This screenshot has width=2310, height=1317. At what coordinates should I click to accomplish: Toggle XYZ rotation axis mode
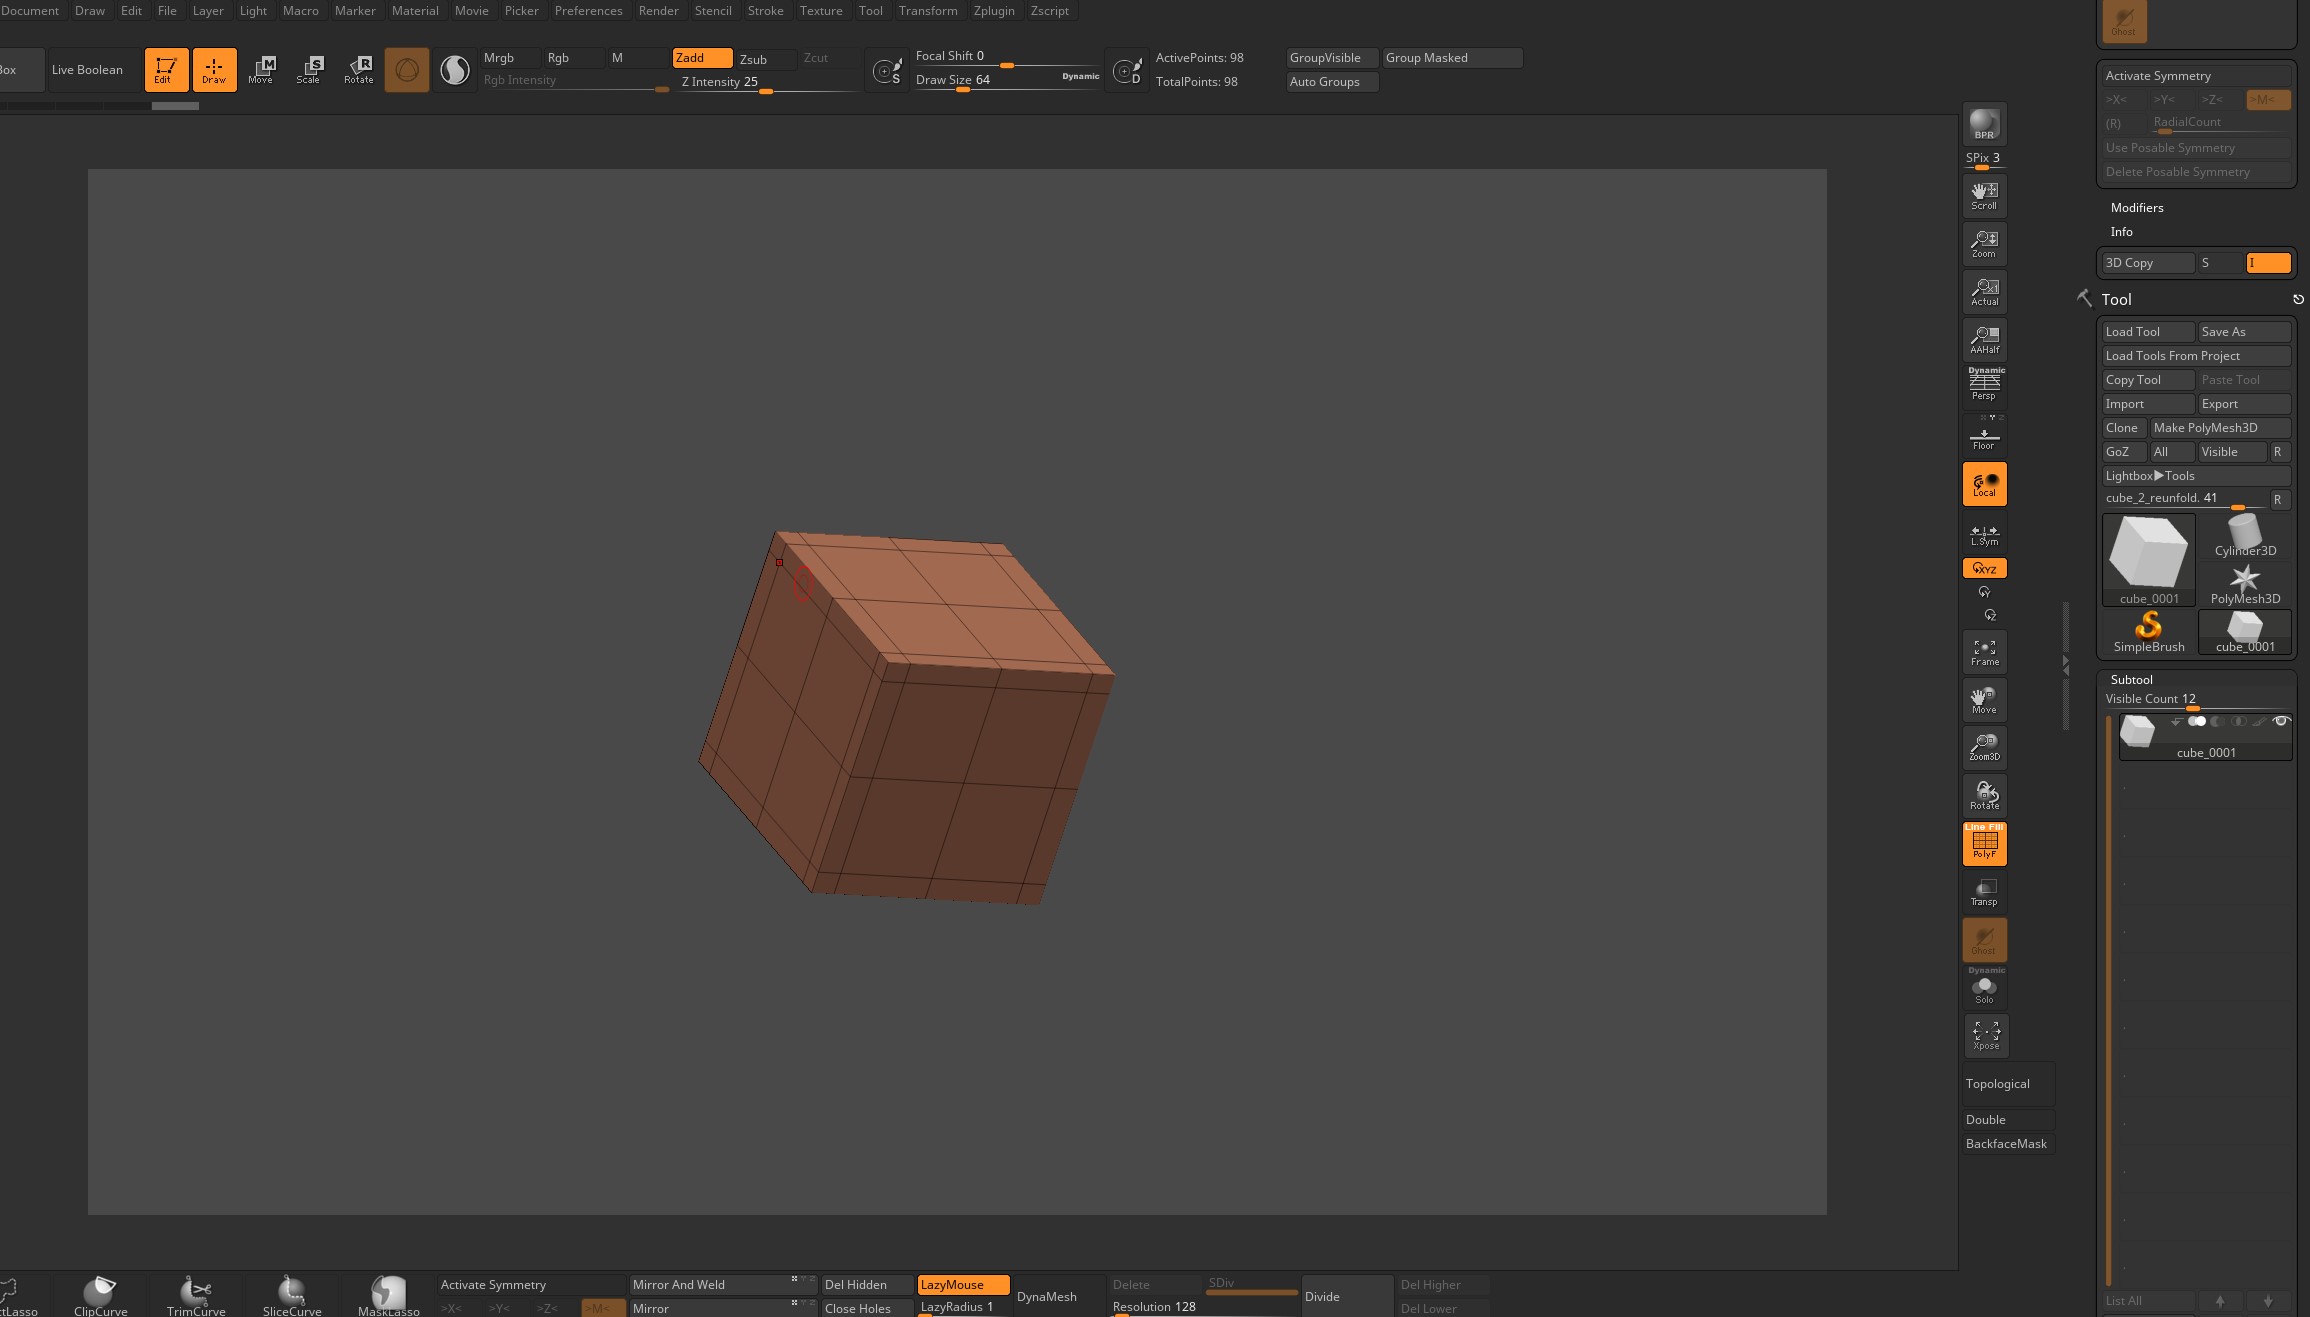[x=1984, y=569]
